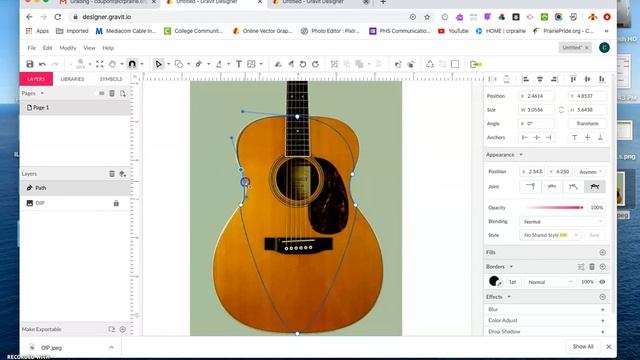The height and width of the screenshot is (360, 640).
Task: Click the black border color swatch
Action: 494,281
